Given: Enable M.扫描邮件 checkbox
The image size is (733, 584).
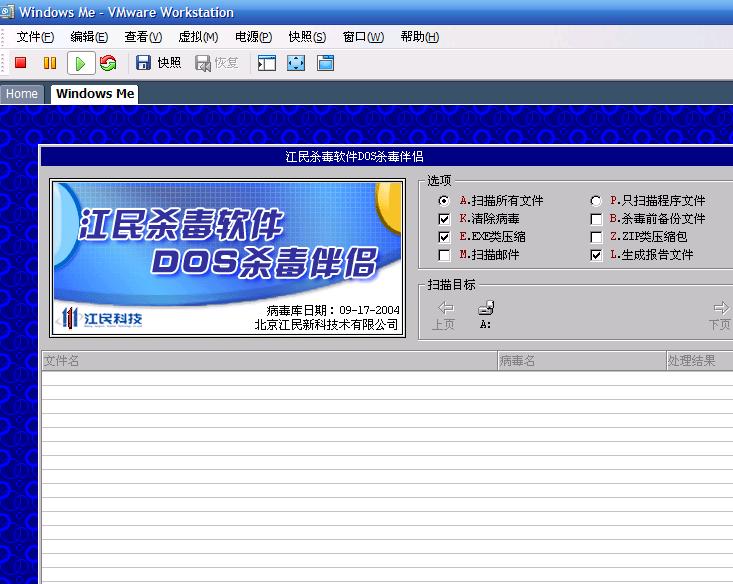Looking at the screenshot, I should coord(444,255).
